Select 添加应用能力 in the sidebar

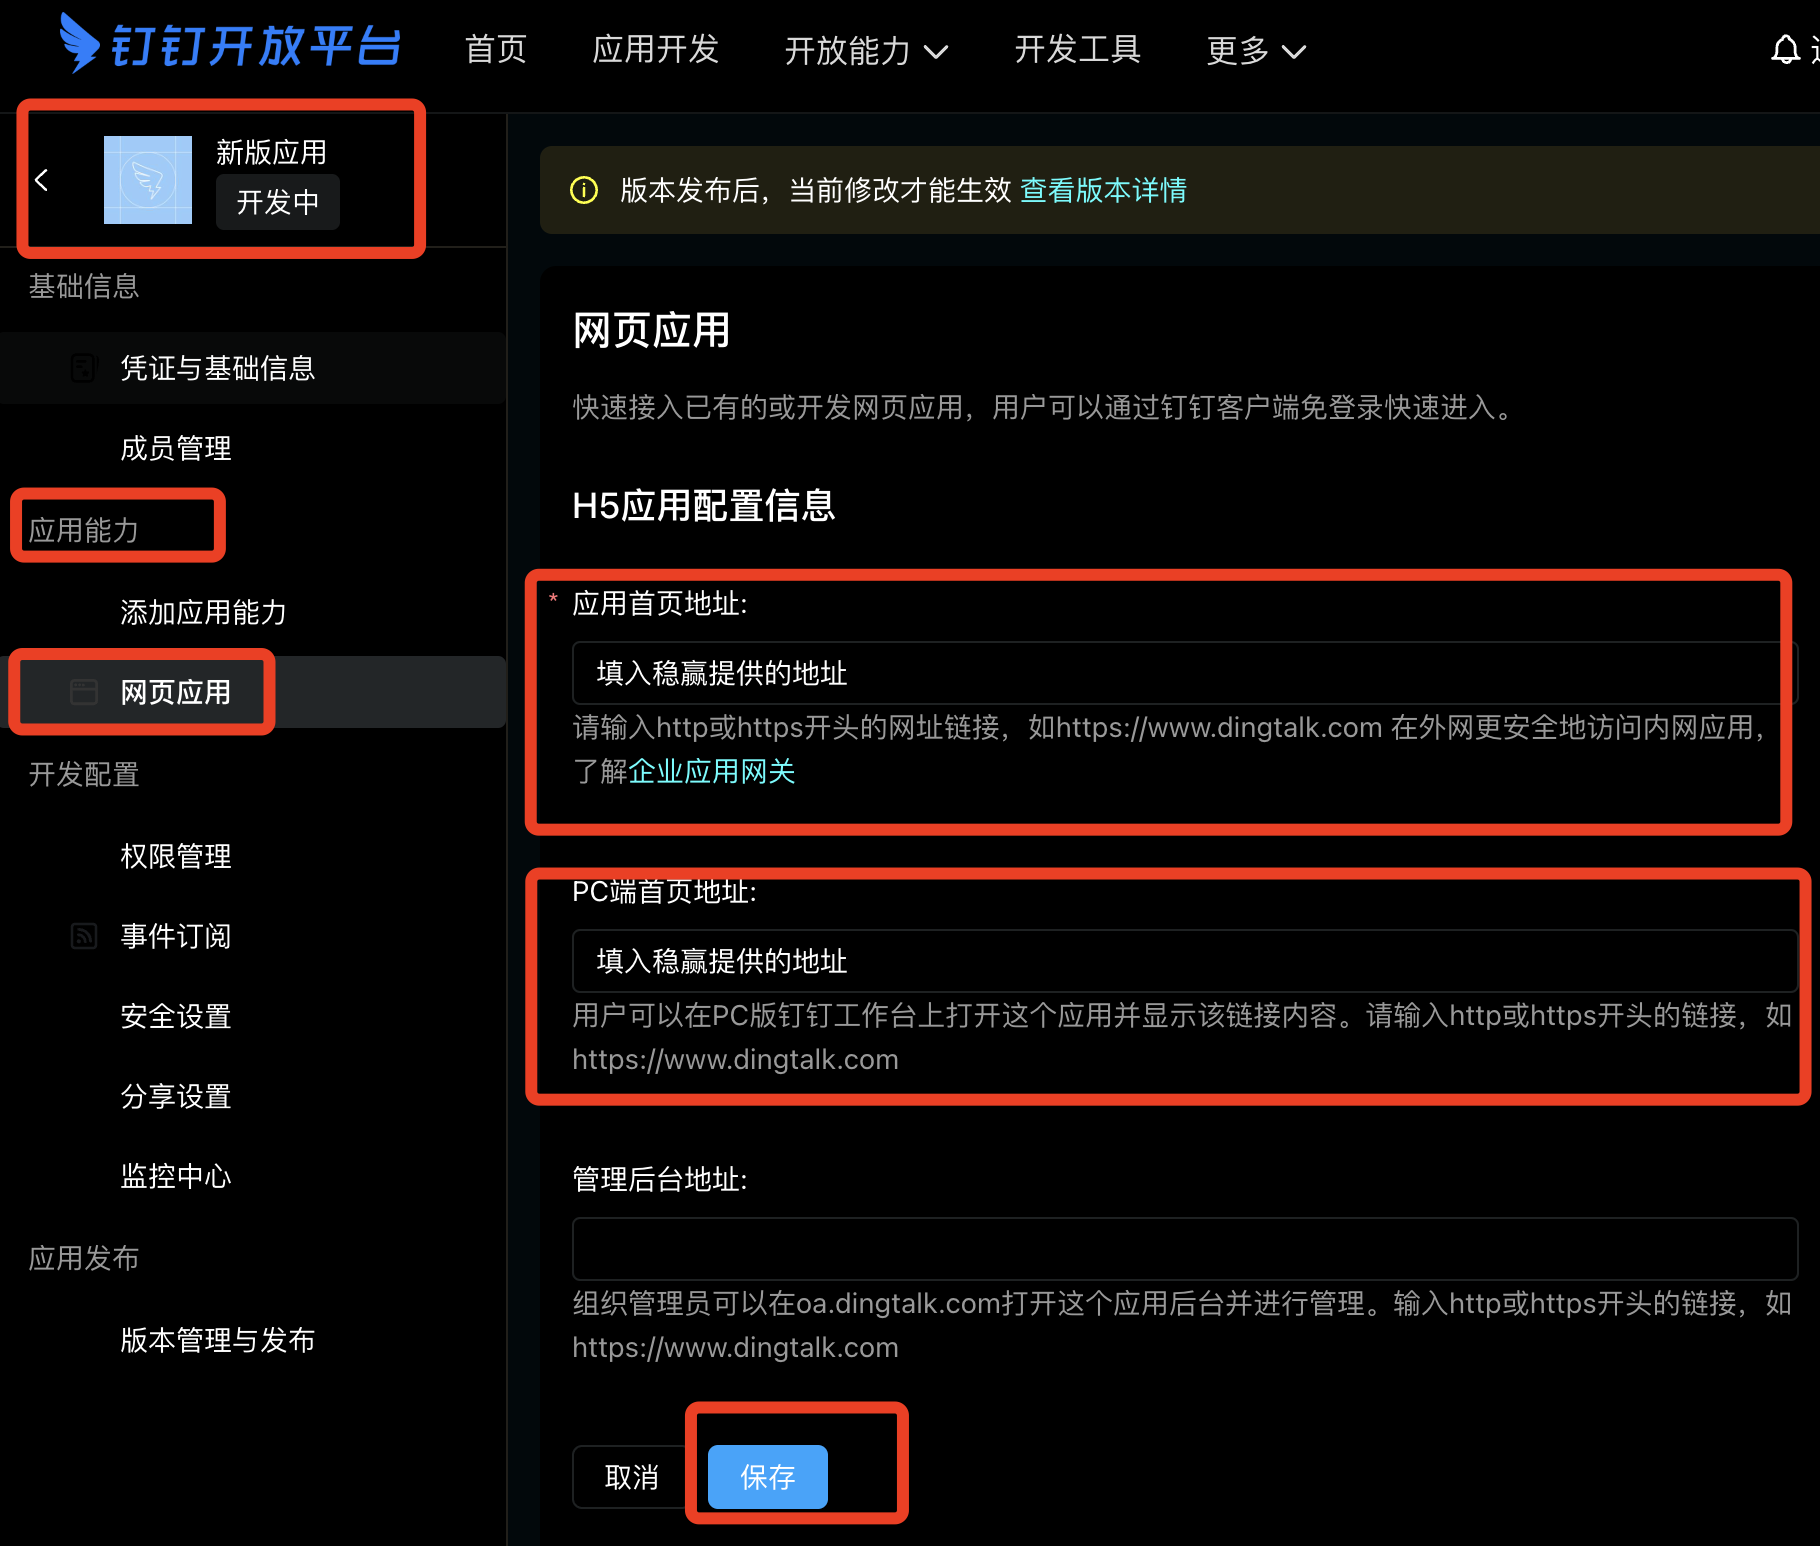[x=253, y=612]
